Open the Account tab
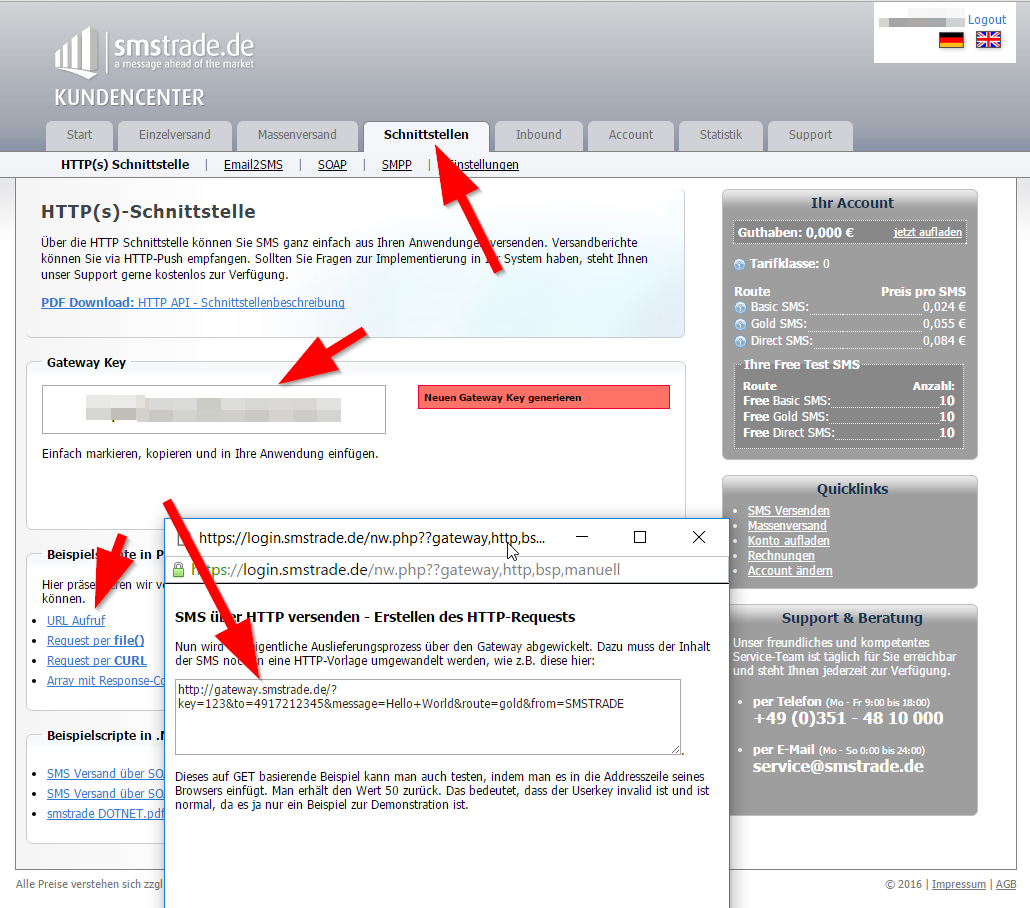Screen dimensions: 1030x908 click(x=631, y=135)
